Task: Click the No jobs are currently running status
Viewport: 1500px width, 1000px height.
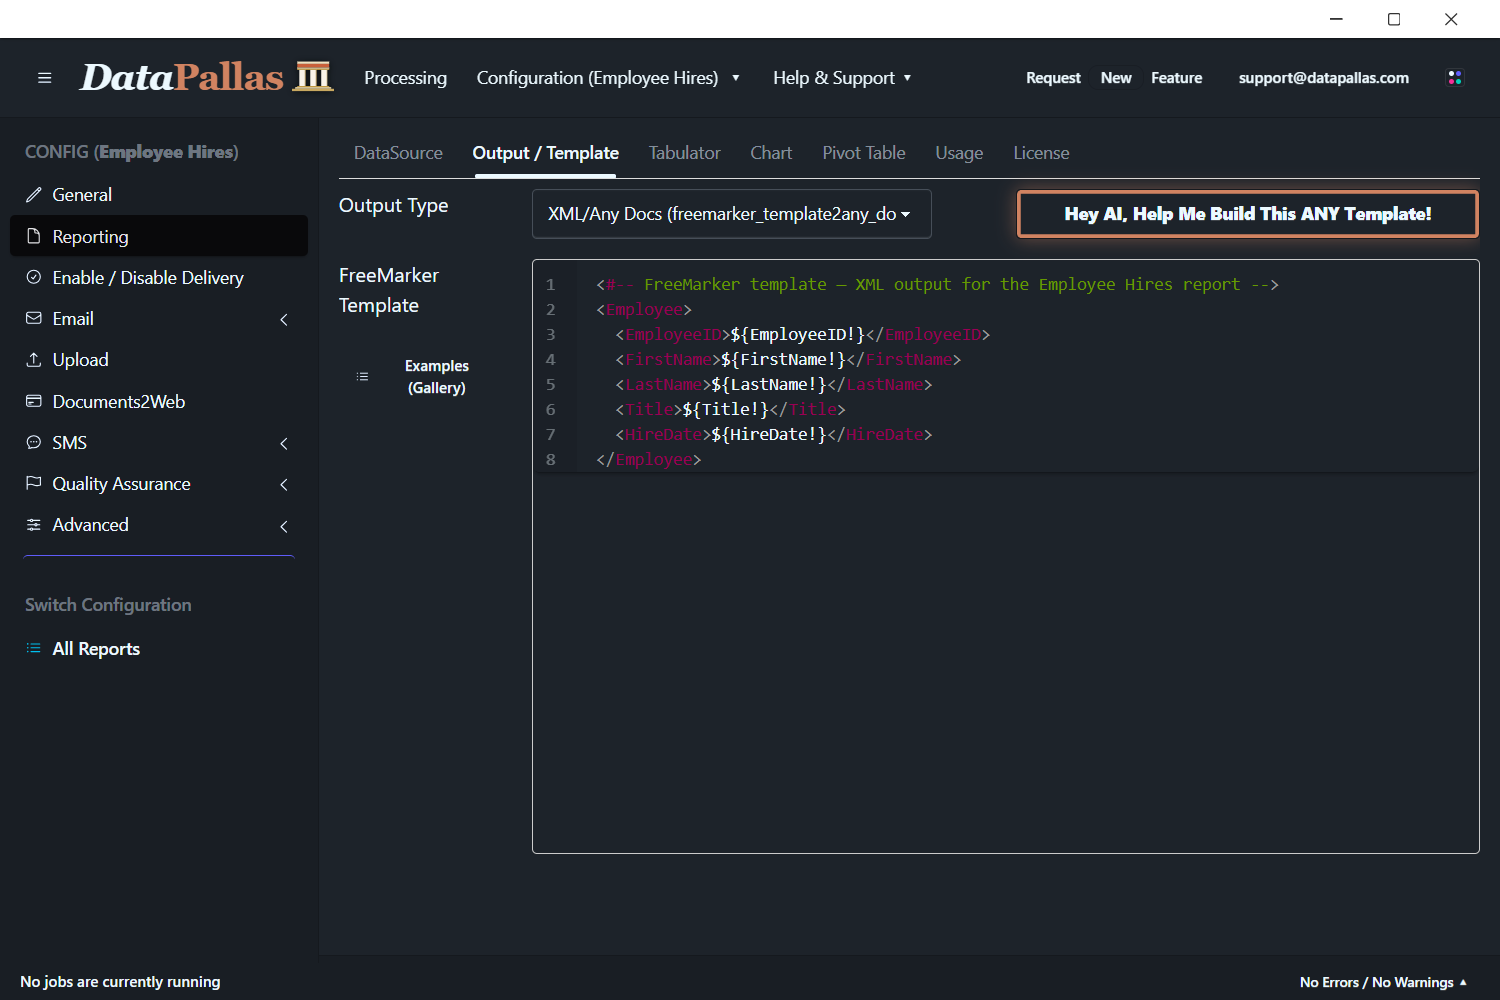Action: click(x=120, y=982)
